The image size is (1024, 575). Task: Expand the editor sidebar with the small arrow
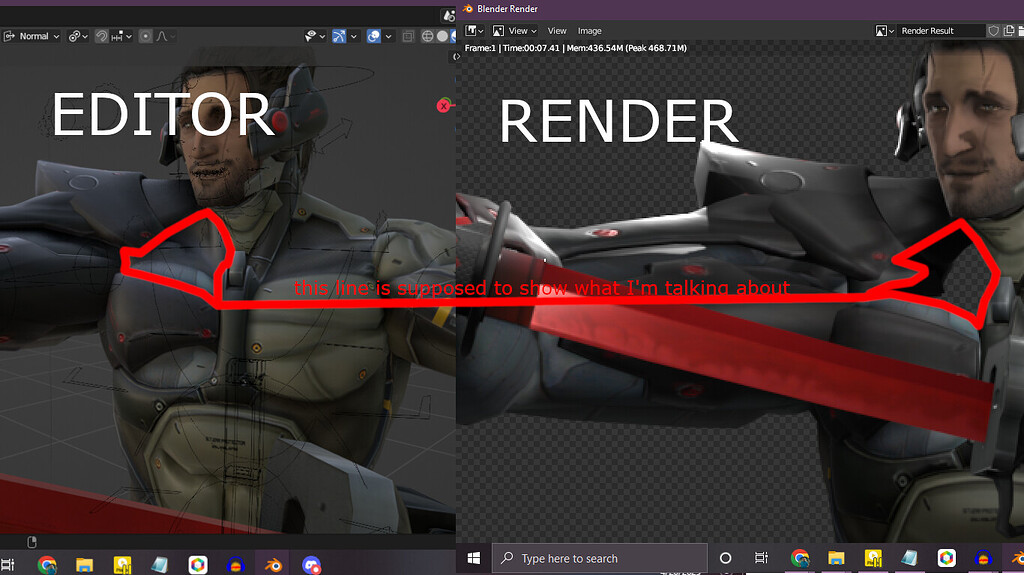tap(456, 57)
